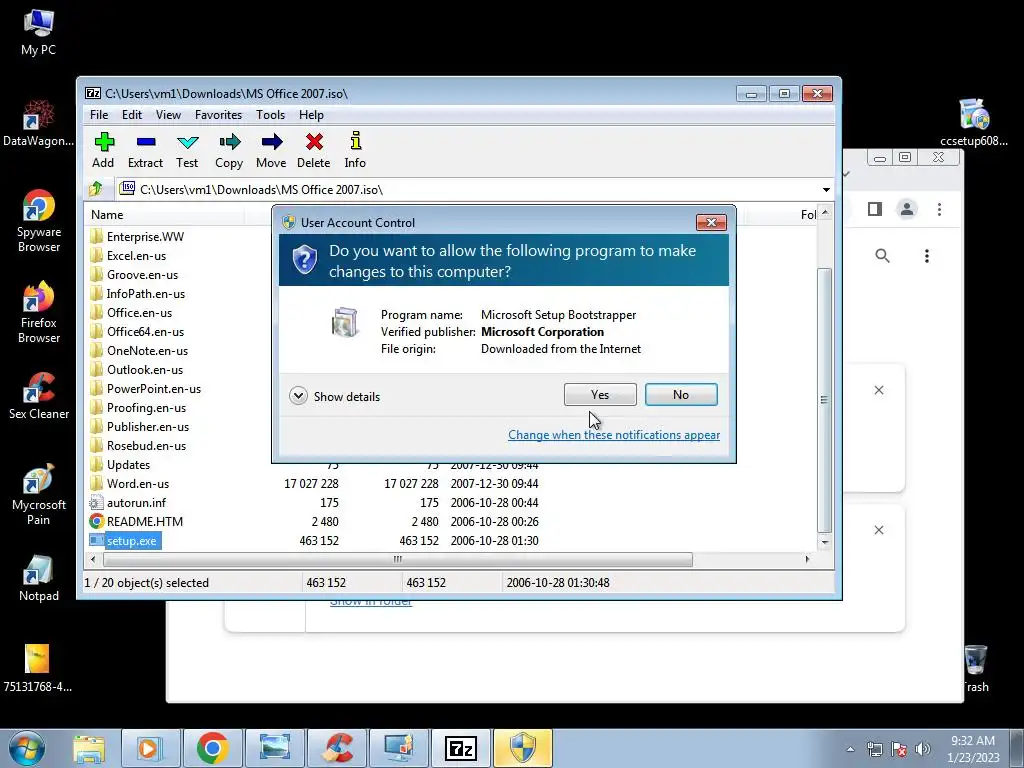The image size is (1024, 768).
Task: Select the Notpad desktop icon
Action: (x=39, y=578)
